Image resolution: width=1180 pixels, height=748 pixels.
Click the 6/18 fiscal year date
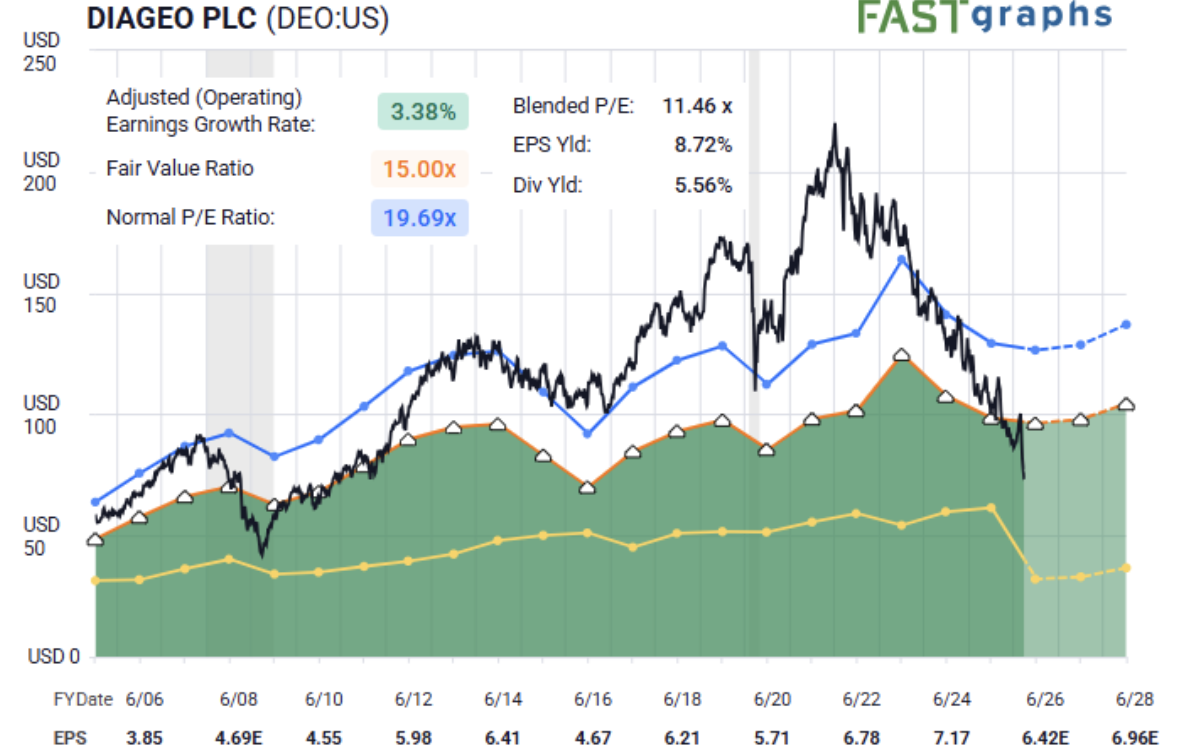[x=683, y=700]
